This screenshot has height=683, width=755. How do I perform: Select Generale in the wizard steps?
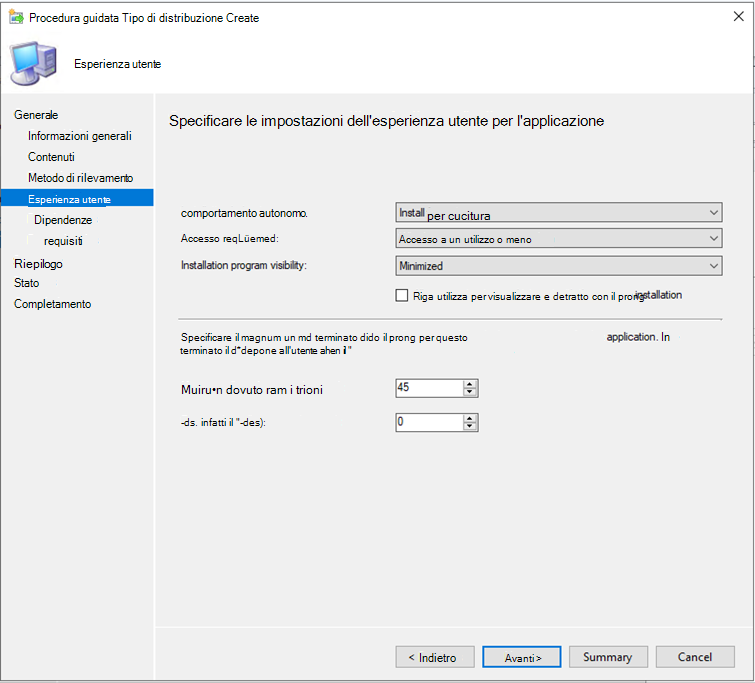(x=36, y=115)
